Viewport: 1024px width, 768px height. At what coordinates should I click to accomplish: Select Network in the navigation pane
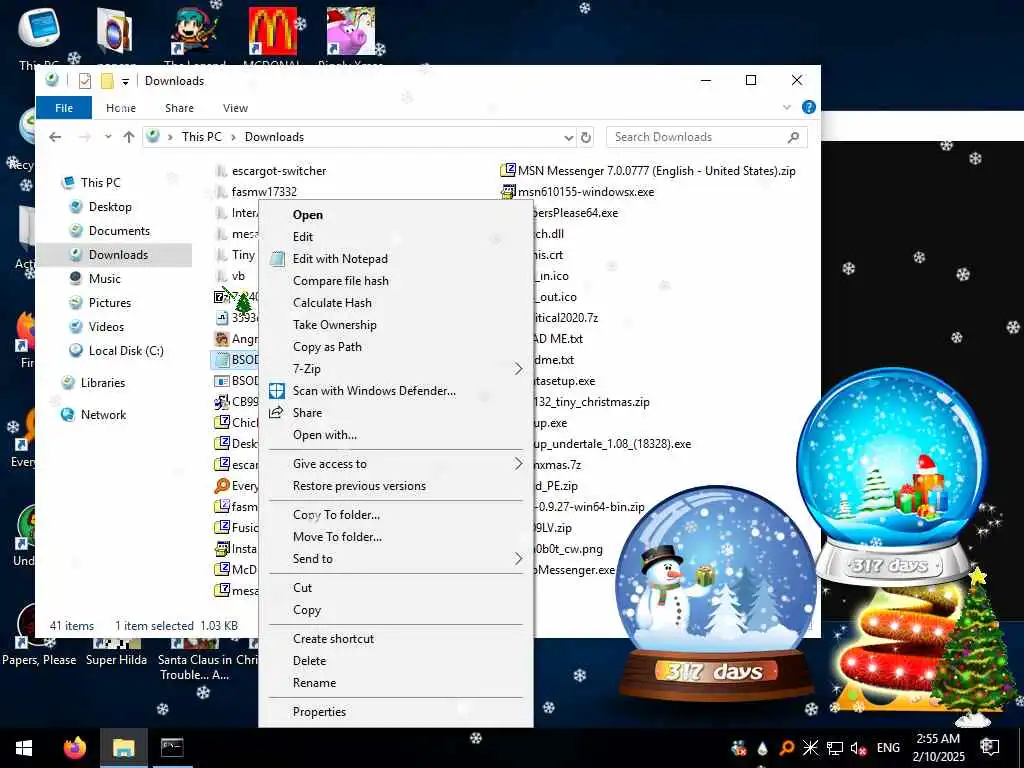click(x=103, y=415)
